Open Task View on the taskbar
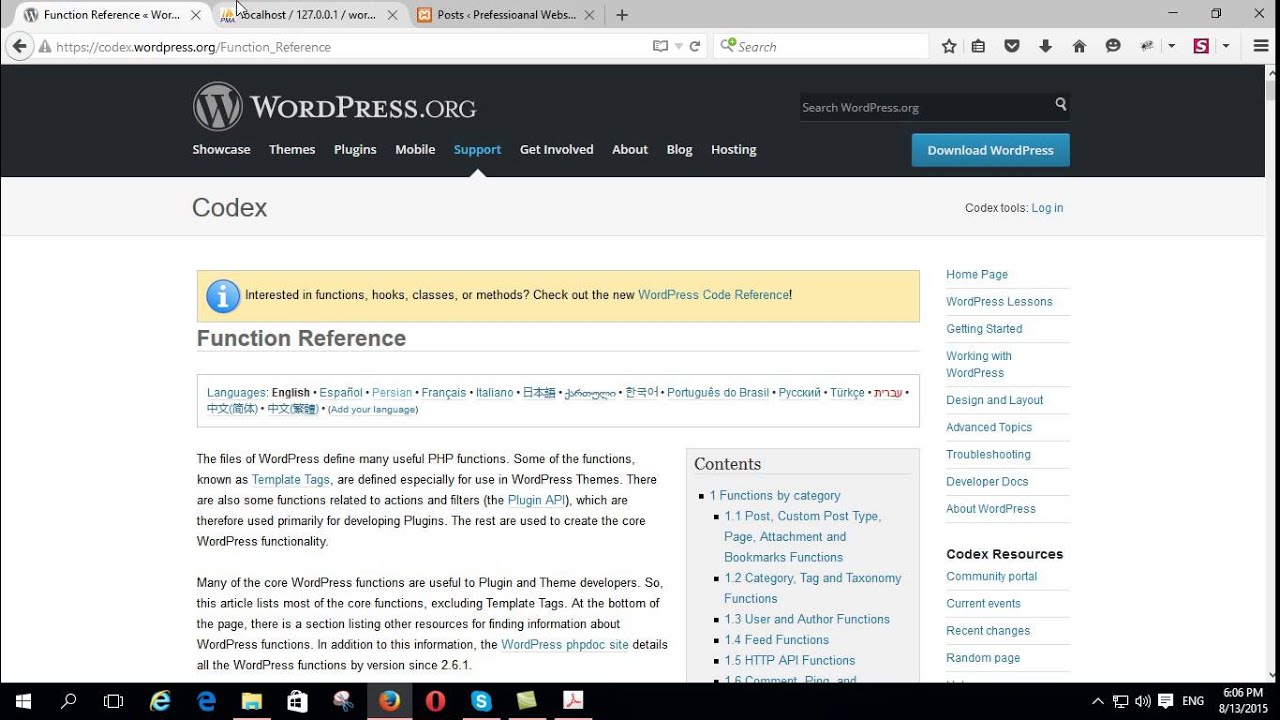Viewport: 1280px width, 720px height. [x=114, y=701]
